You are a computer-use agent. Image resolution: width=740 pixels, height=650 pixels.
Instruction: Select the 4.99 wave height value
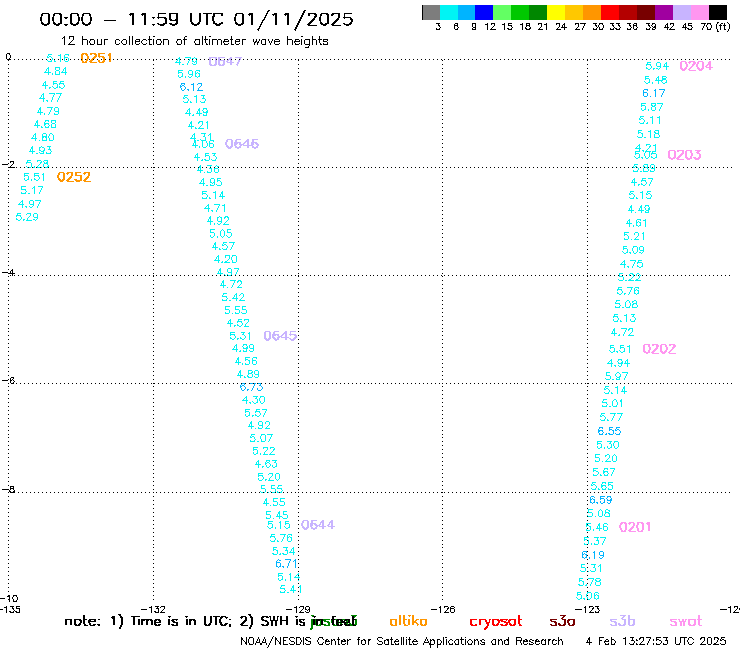click(243, 348)
